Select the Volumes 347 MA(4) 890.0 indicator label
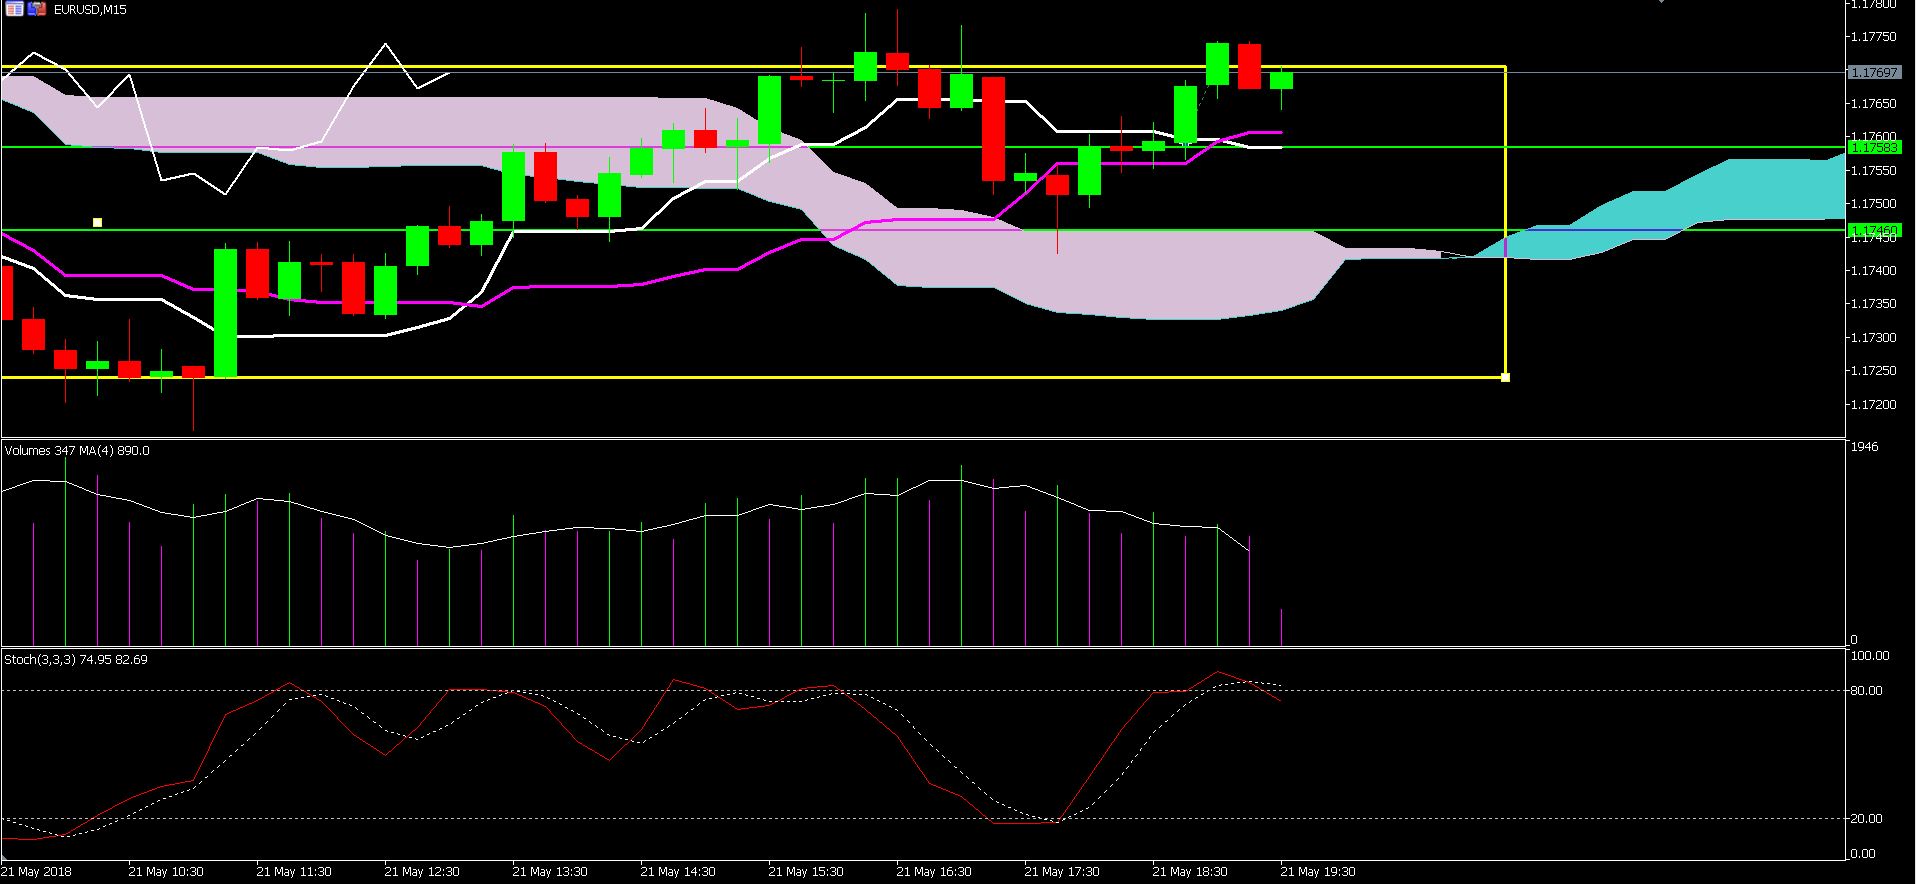The height and width of the screenshot is (884, 1917). pos(77,451)
